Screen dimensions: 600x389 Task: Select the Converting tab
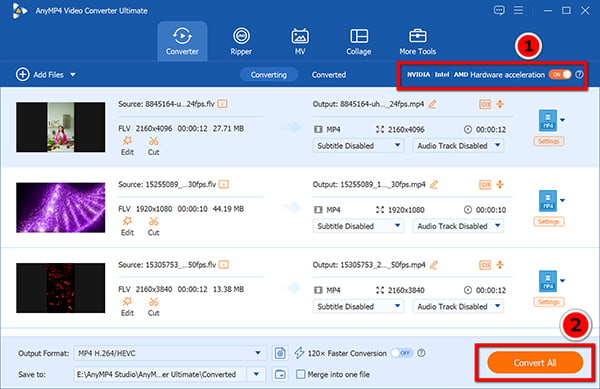click(269, 75)
